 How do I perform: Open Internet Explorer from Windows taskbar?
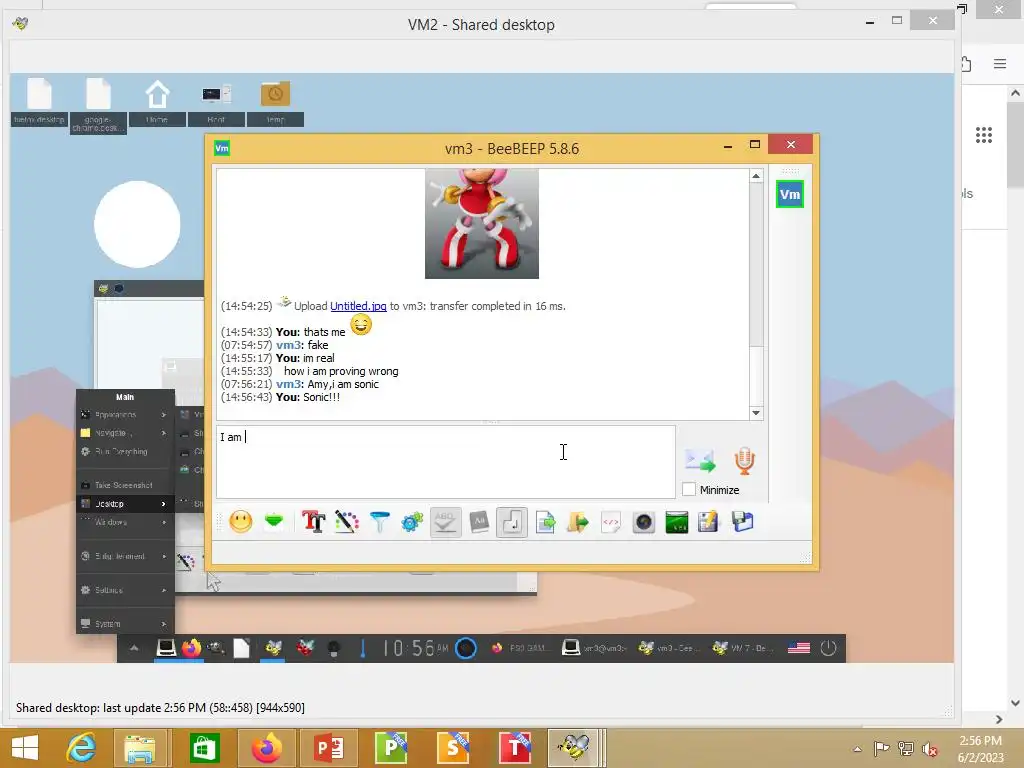81,748
